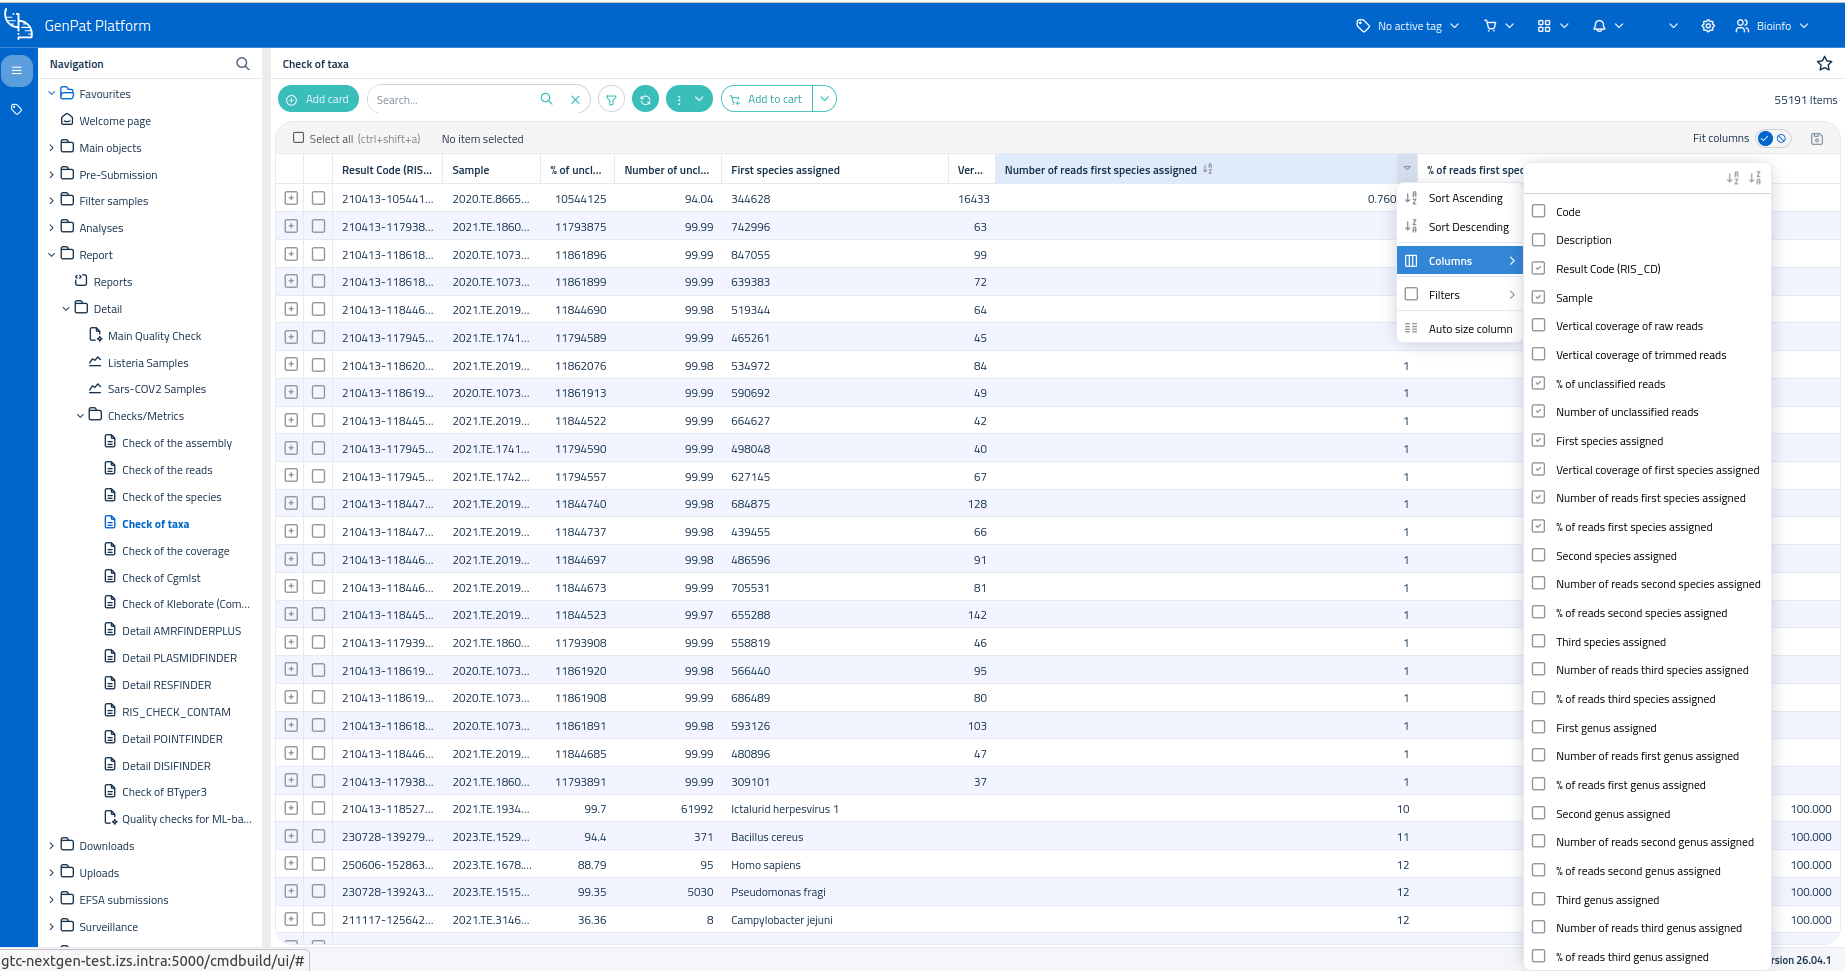Expand the Downloads folder in navigation

[52, 846]
